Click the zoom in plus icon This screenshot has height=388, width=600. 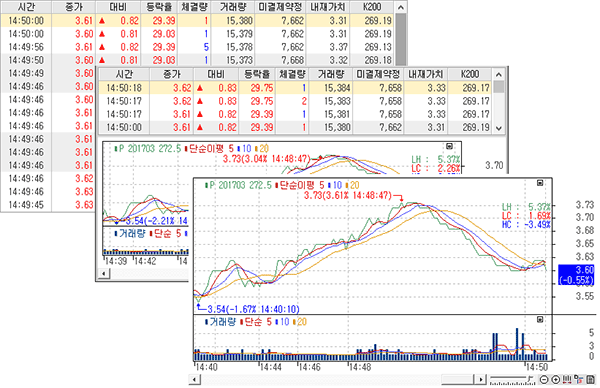pyautogui.click(x=556, y=380)
